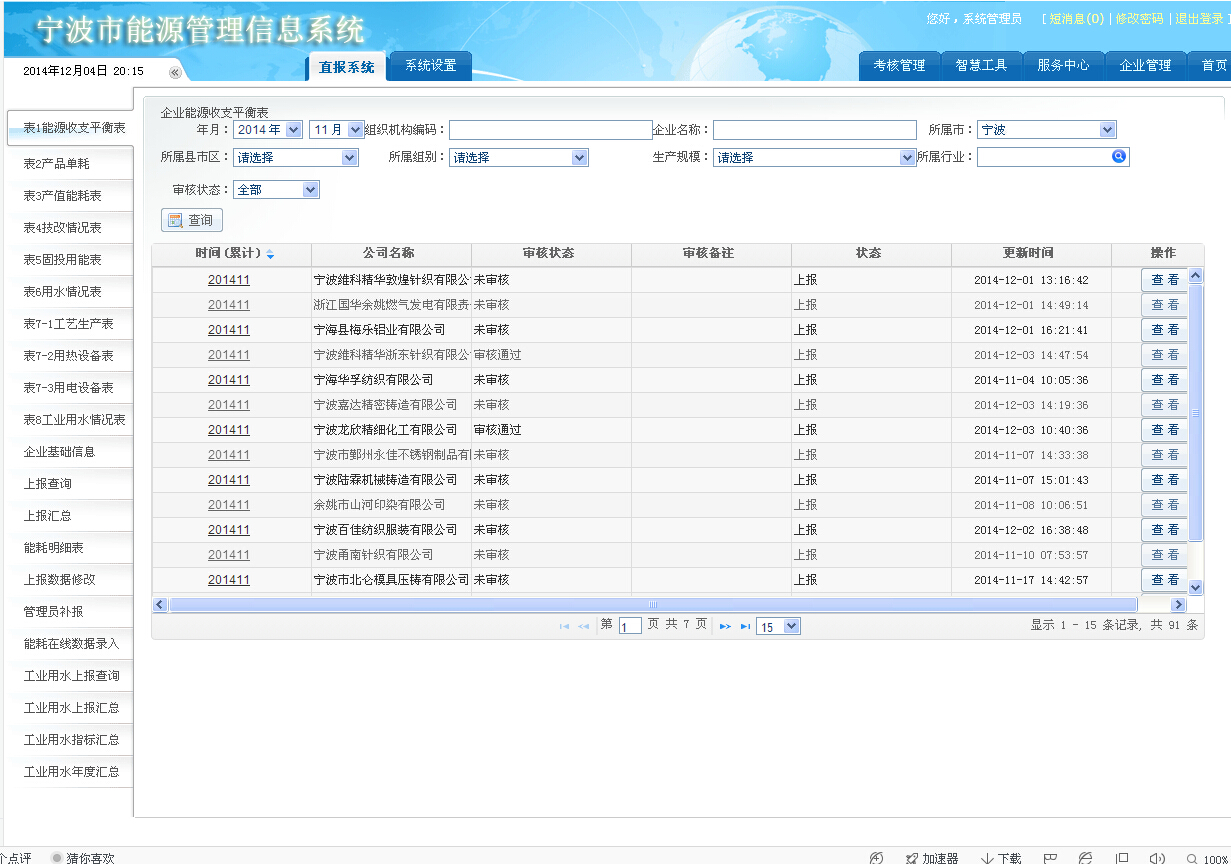Open 下载 in the browser status bar
Viewport: 1231px width, 864px height.
click(x=1001, y=858)
